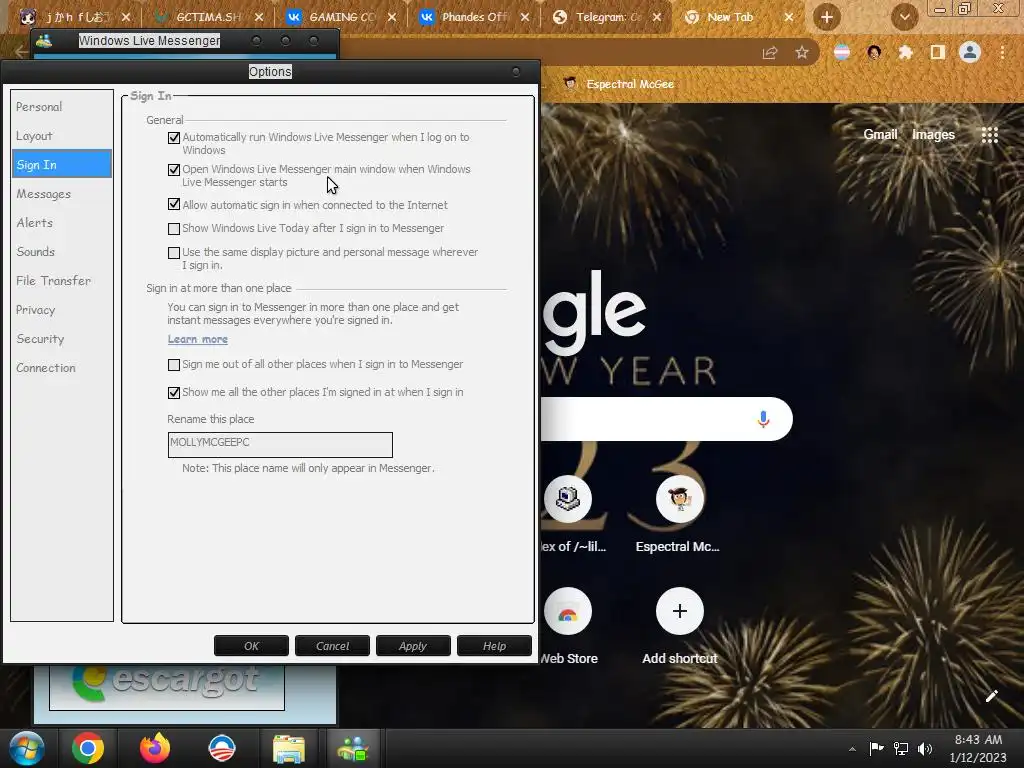The height and width of the screenshot is (768, 1024).
Task: Check Sign me out of all other places
Action: click(x=174, y=364)
